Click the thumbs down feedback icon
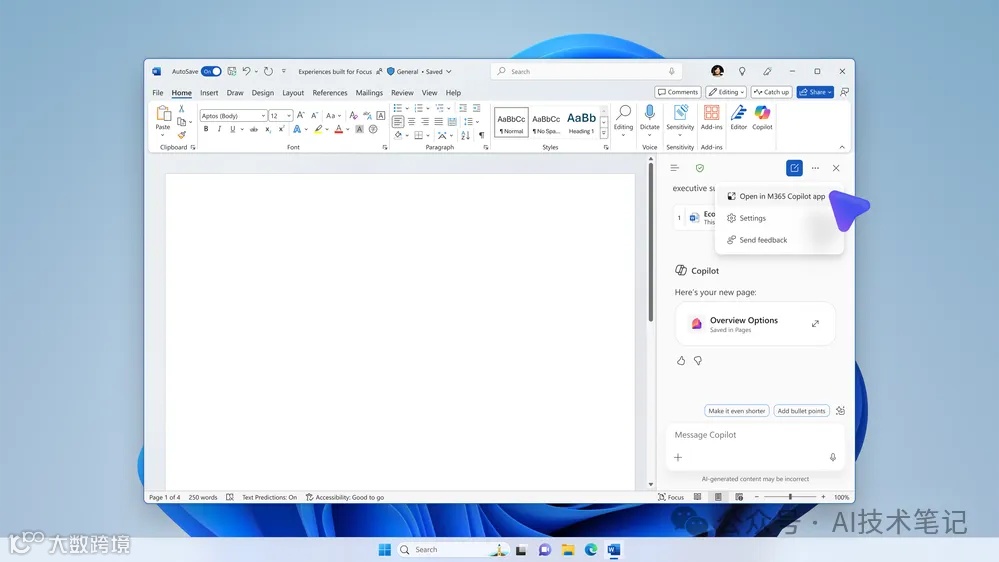Image resolution: width=999 pixels, height=562 pixels. click(x=698, y=361)
